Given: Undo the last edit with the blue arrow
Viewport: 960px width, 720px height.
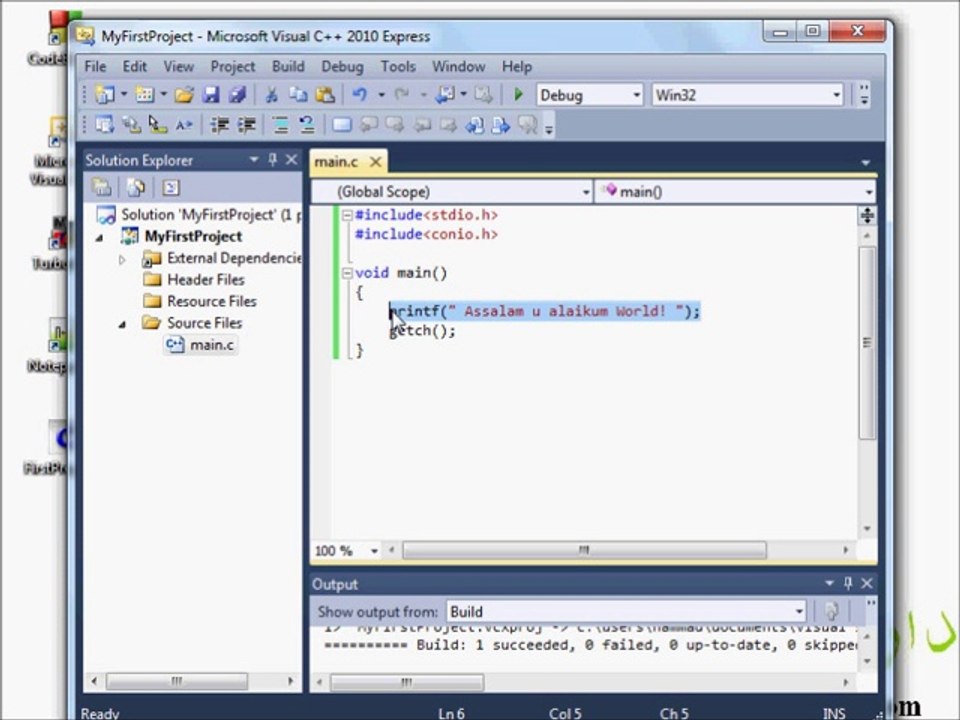Looking at the screenshot, I should click(360, 95).
